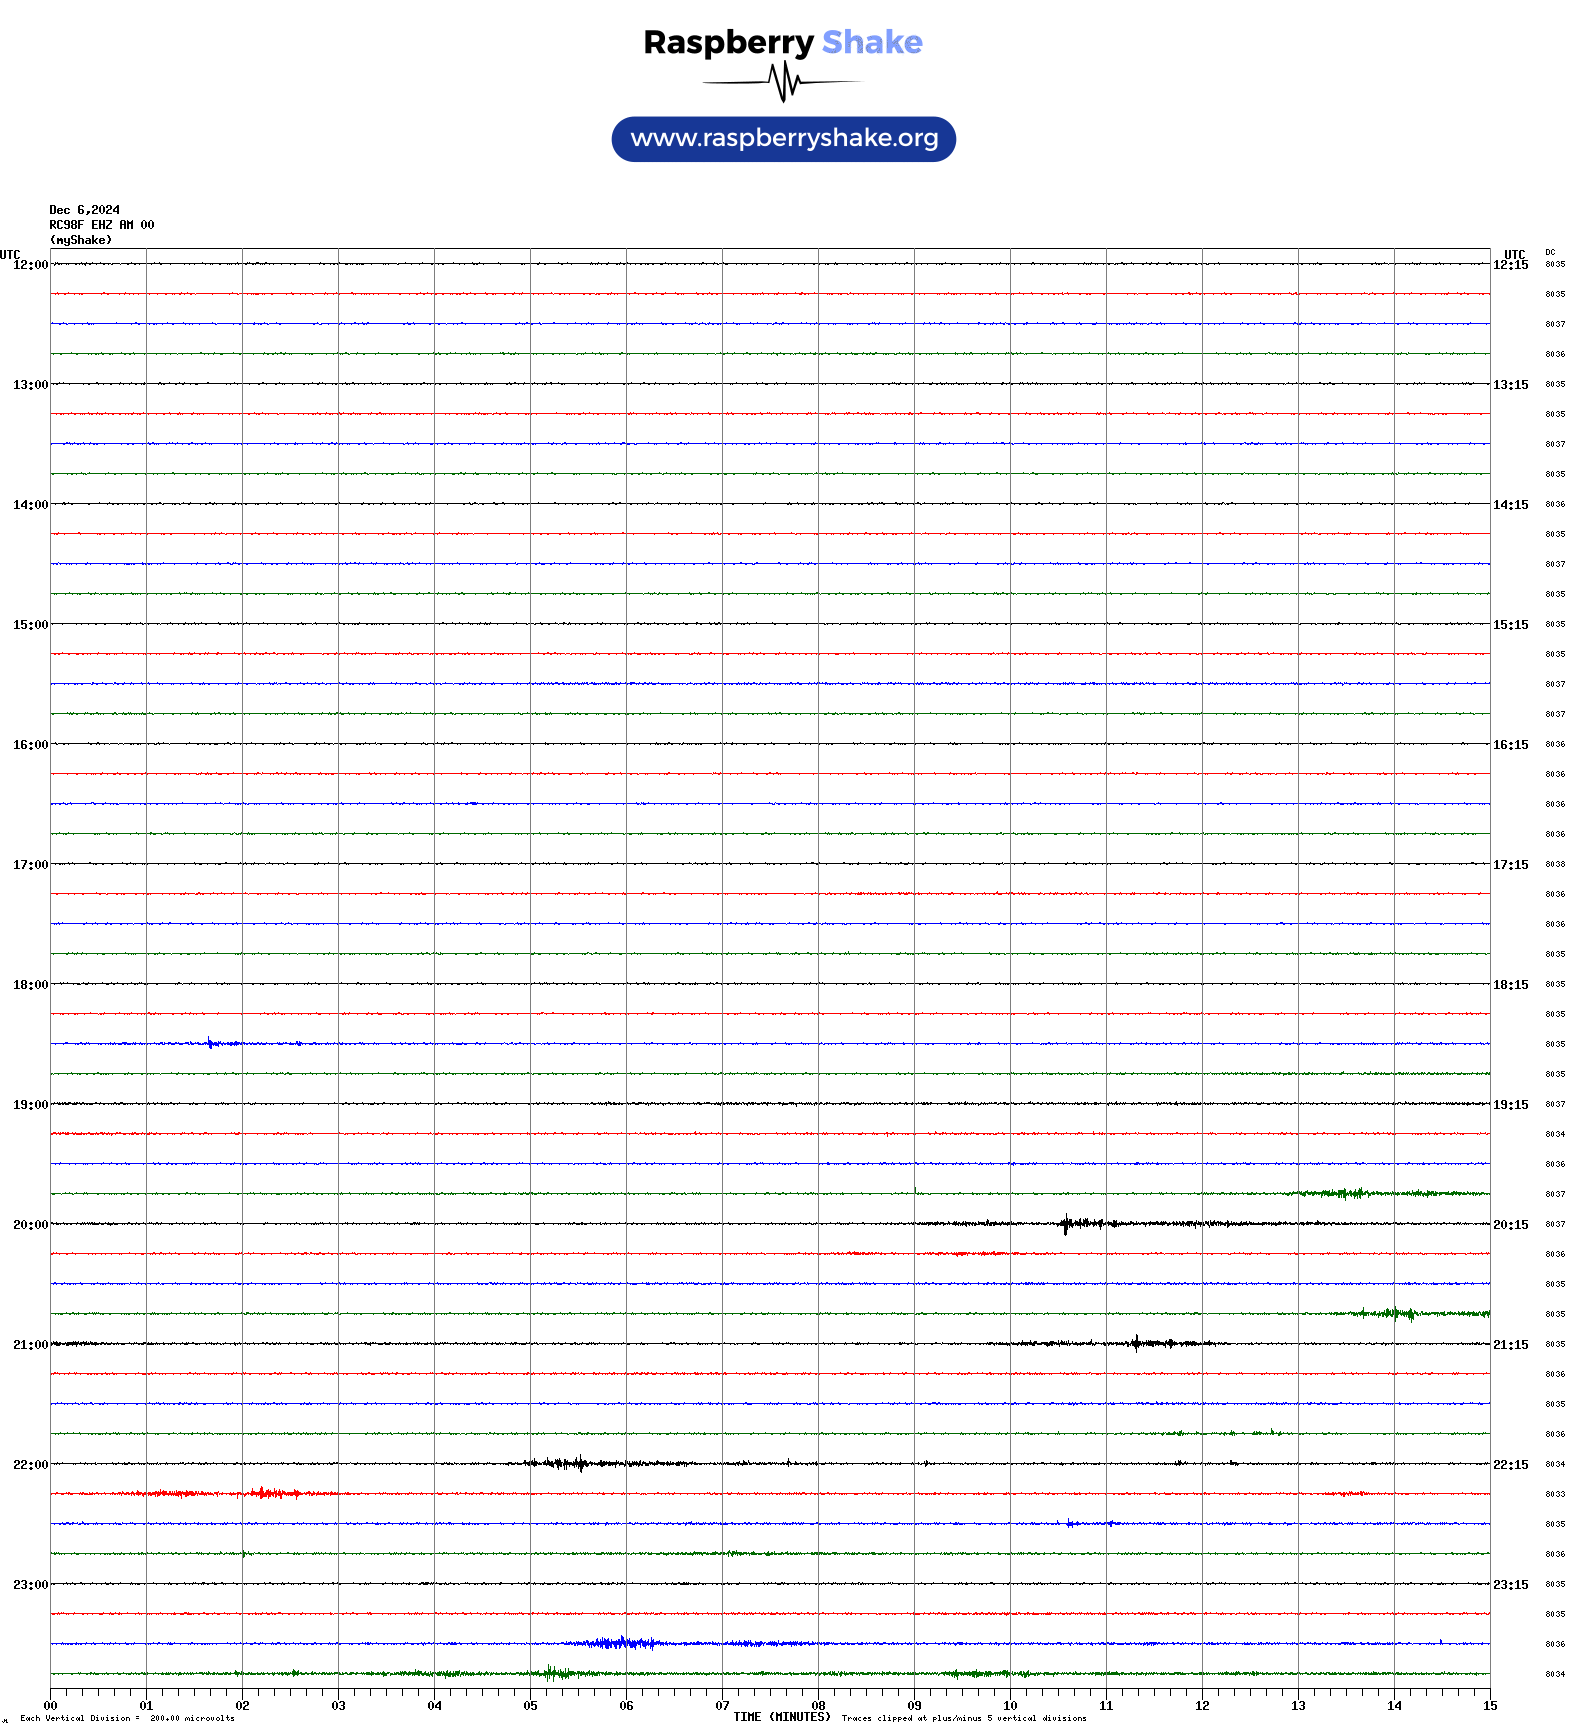Click the green event burst on the 20:45 trace
Screen dimensions: 1570x1732
click(1396, 1313)
